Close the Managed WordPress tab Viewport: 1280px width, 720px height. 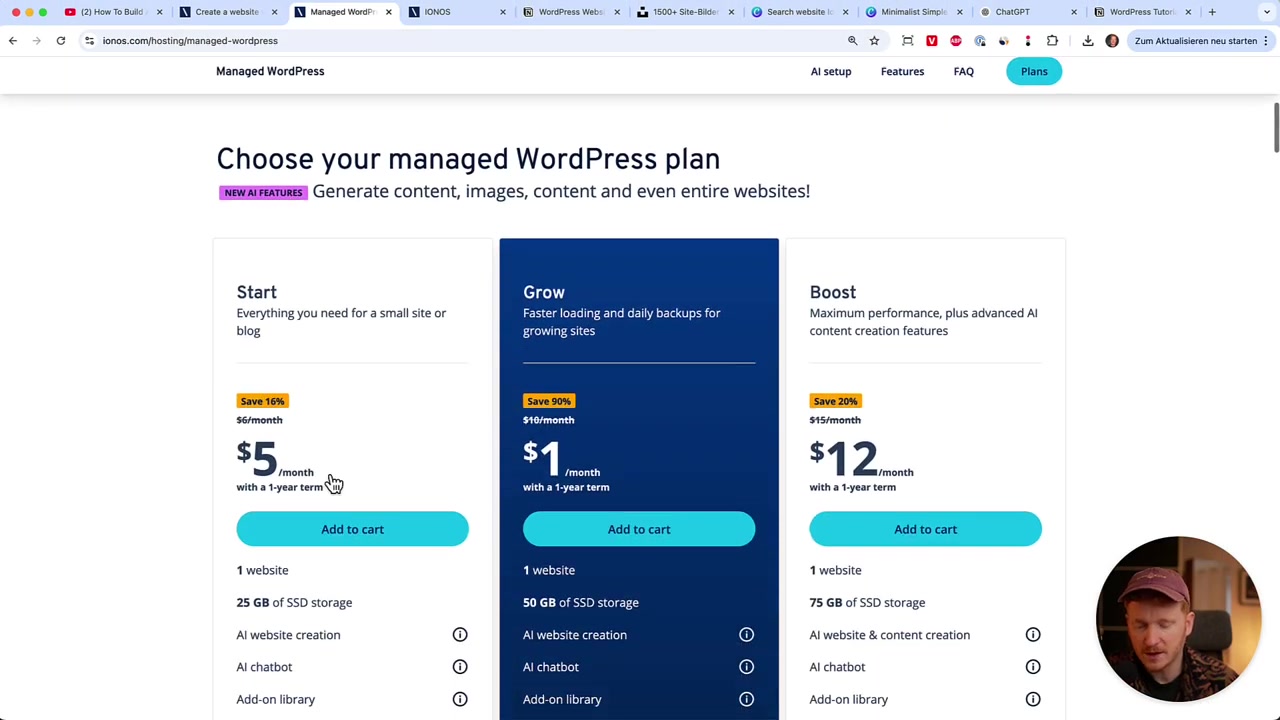[x=389, y=12]
